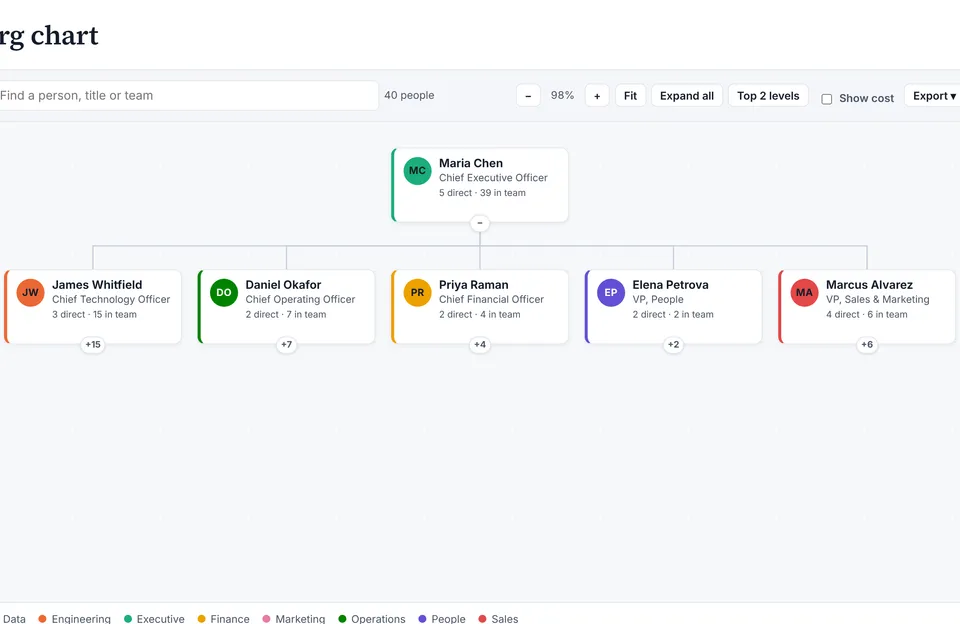Click the Operations legend color dot

342,618
